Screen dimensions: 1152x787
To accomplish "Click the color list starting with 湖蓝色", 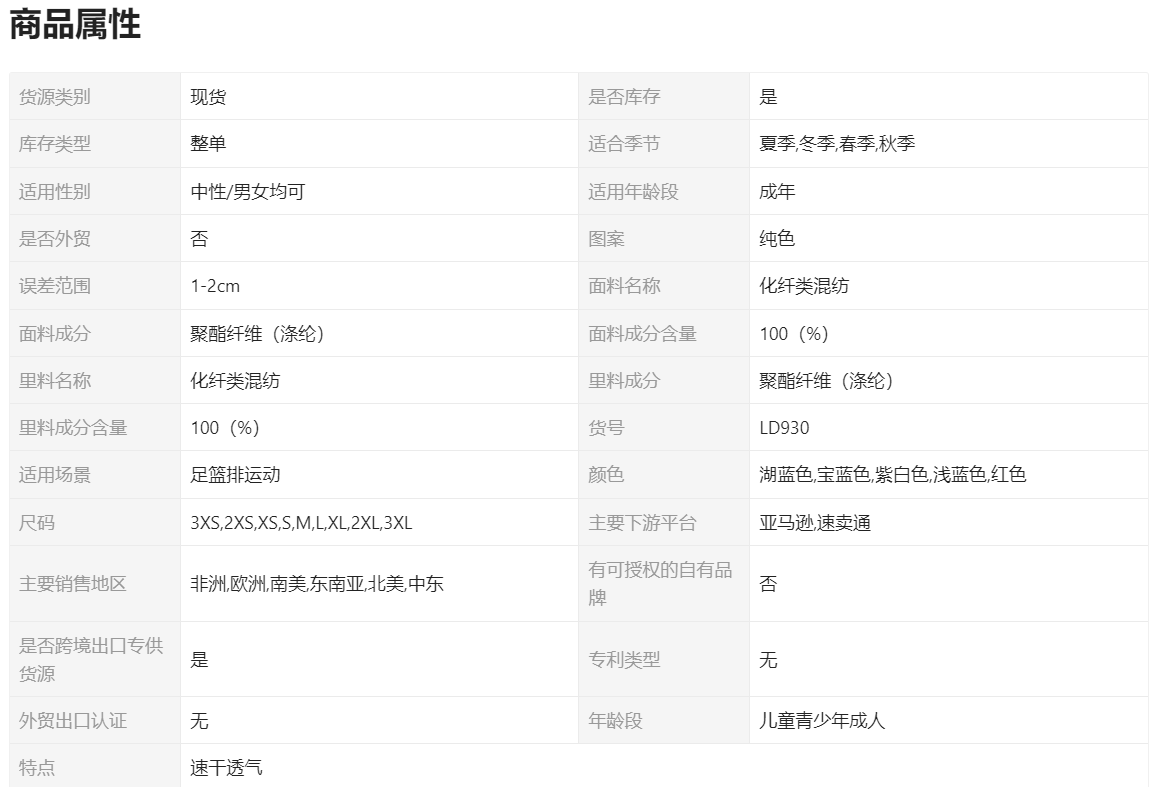I will tap(892, 475).
